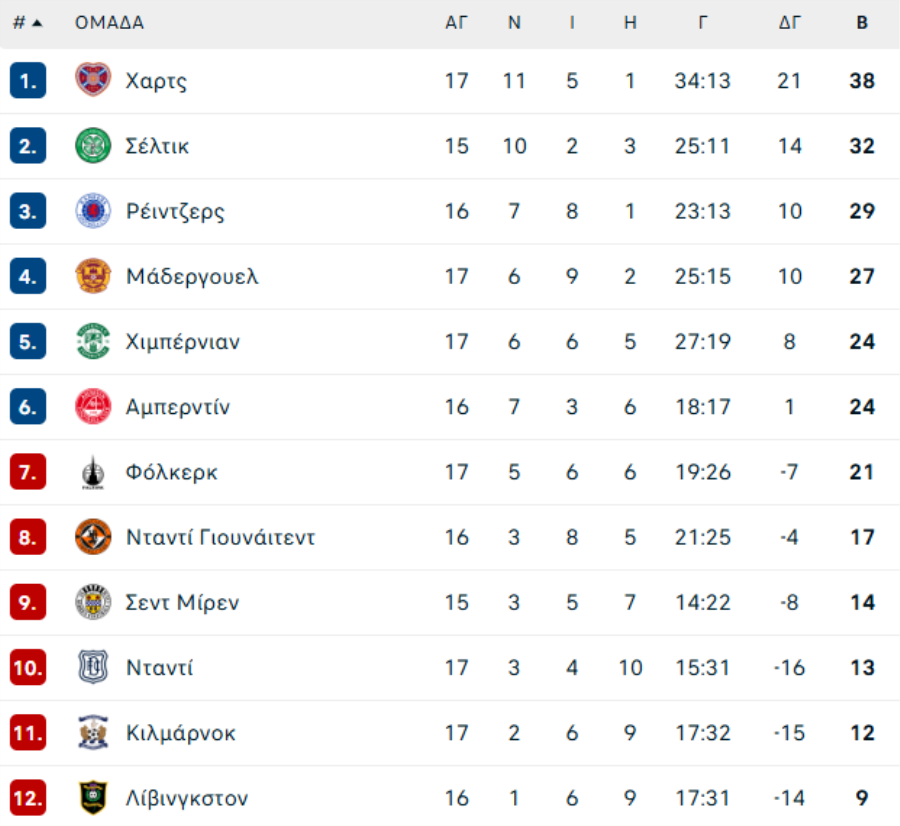Sort standings by ΟΜΑΔΑ column header
Viewport: 900px width, 826px height.
pyautogui.click(x=109, y=23)
